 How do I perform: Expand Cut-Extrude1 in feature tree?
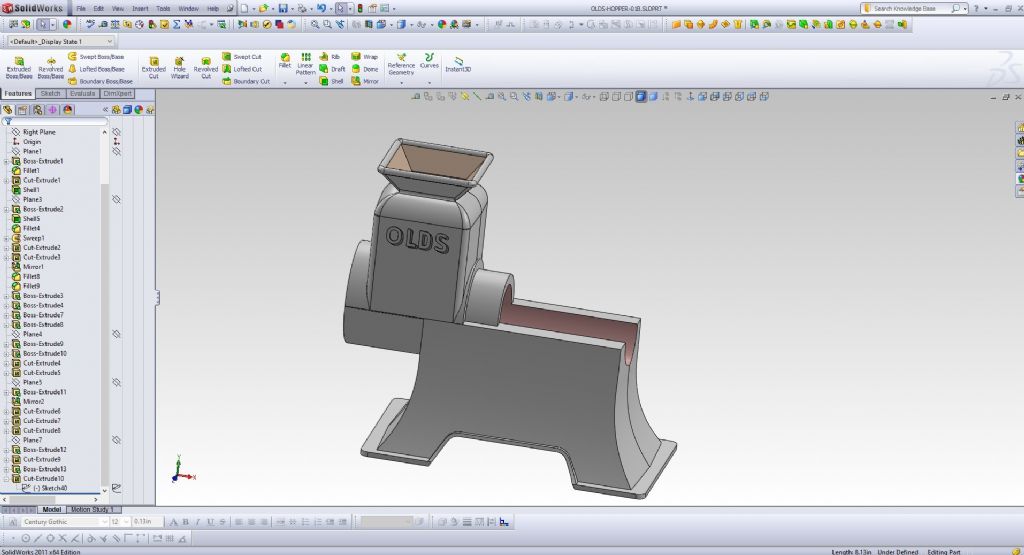pyautogui.click(x=7, y=180)
